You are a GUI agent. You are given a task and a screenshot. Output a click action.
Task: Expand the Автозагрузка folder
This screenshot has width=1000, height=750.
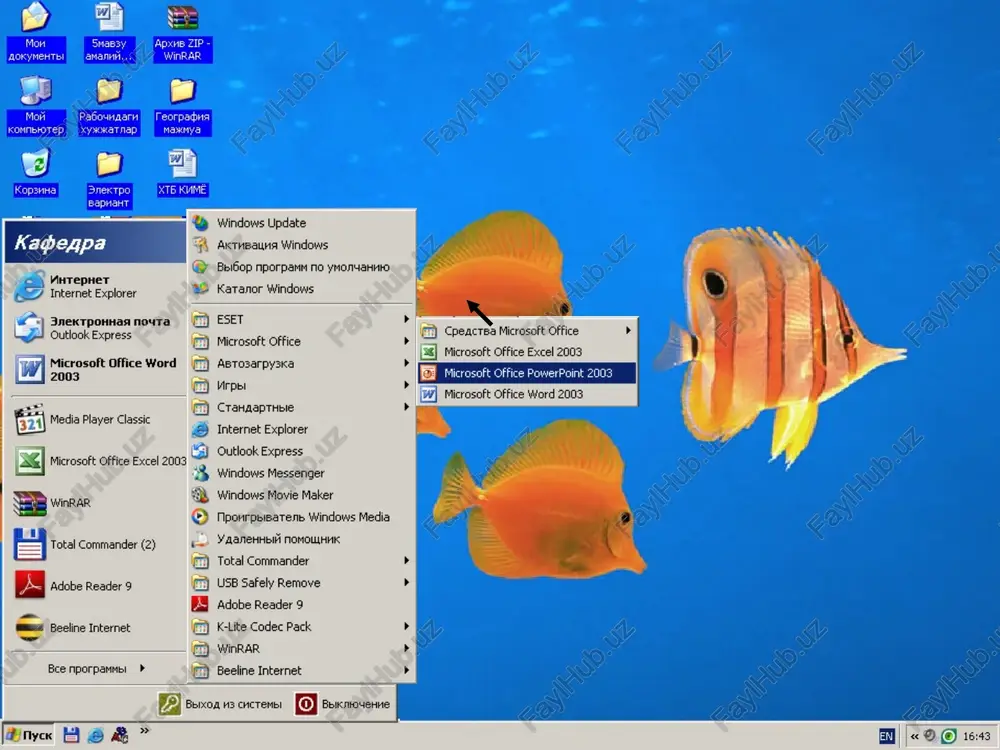(x=301, y=364)
